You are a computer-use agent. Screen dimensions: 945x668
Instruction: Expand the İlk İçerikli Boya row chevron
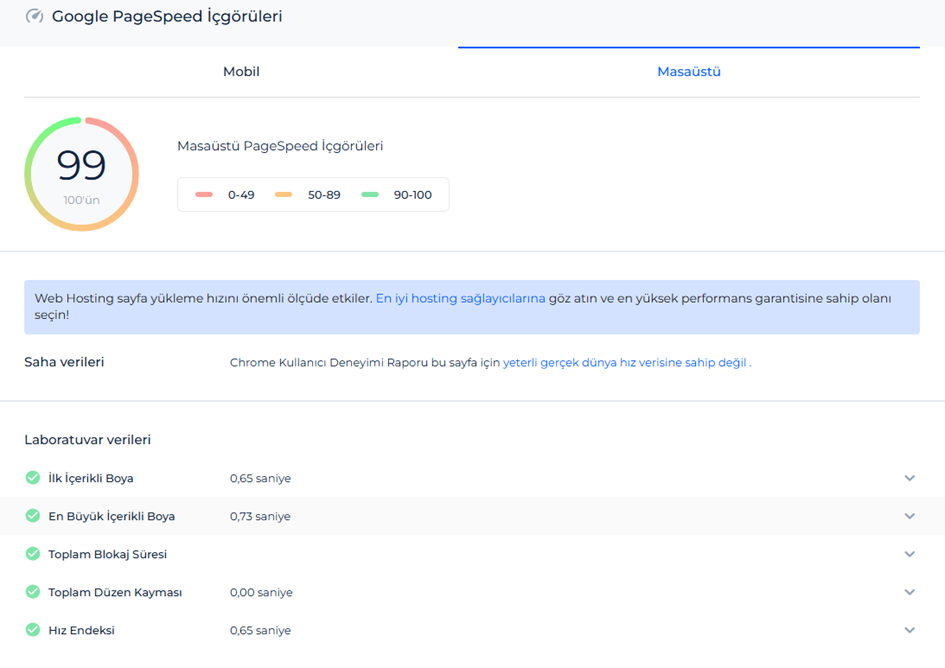click(x=909, y=478)
